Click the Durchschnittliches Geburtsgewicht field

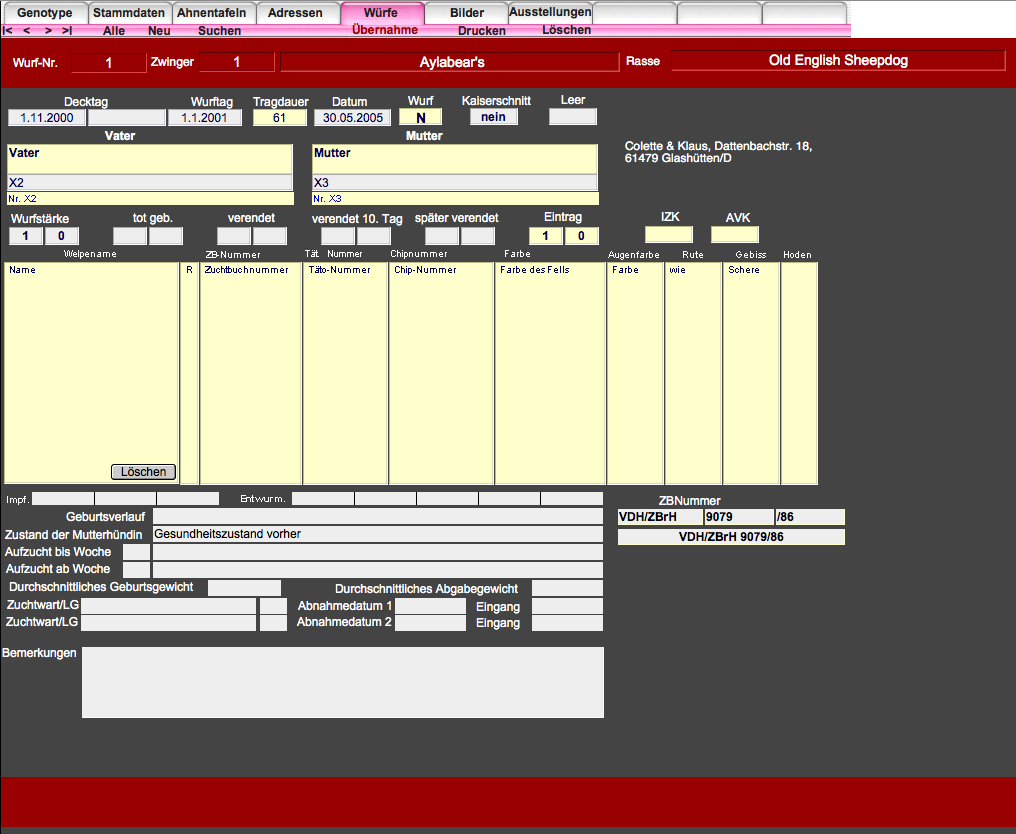(244, 588)
